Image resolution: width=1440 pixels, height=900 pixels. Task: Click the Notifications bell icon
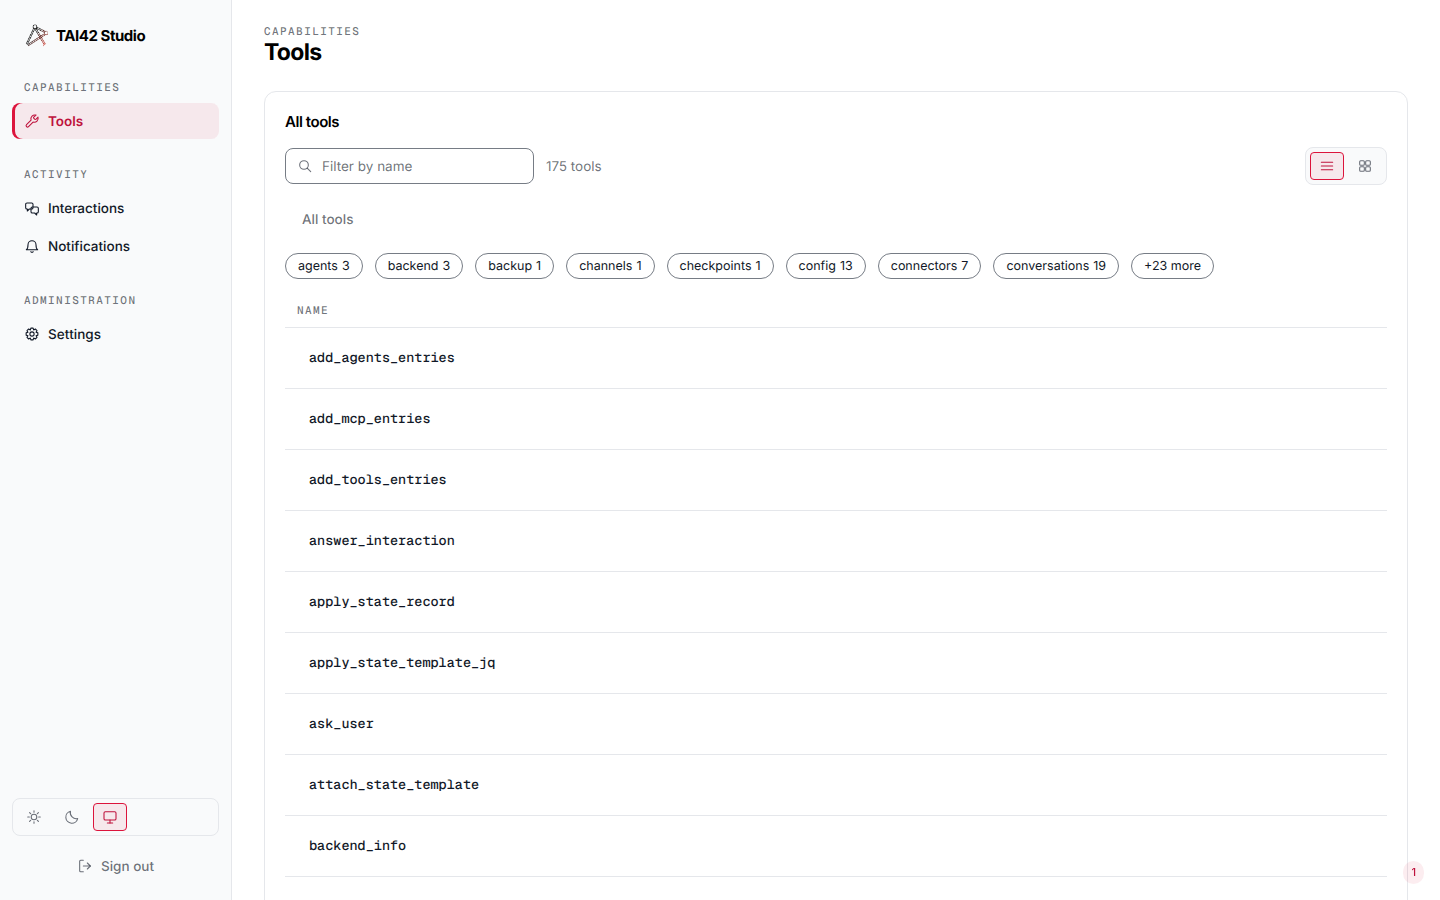[32, 246]
